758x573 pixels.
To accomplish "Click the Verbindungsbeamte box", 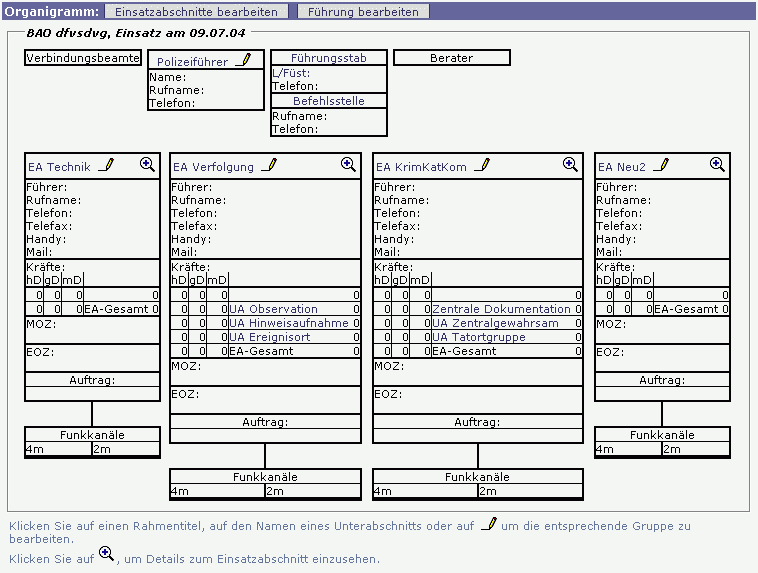I will coord(83,58).
